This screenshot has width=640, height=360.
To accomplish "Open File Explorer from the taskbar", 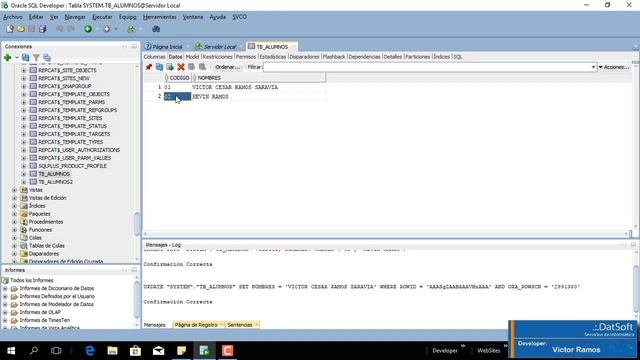I will [112, 351].
